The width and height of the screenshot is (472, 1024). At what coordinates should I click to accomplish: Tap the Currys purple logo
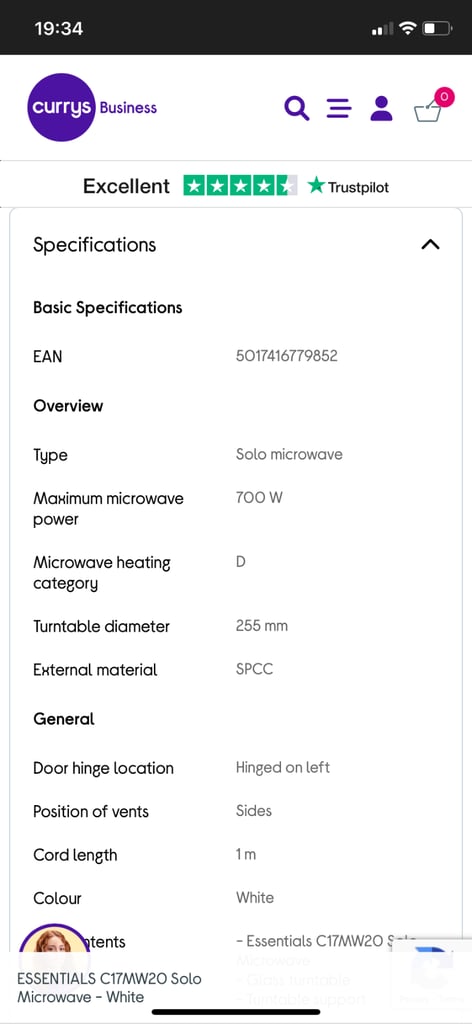coord(62,107)
